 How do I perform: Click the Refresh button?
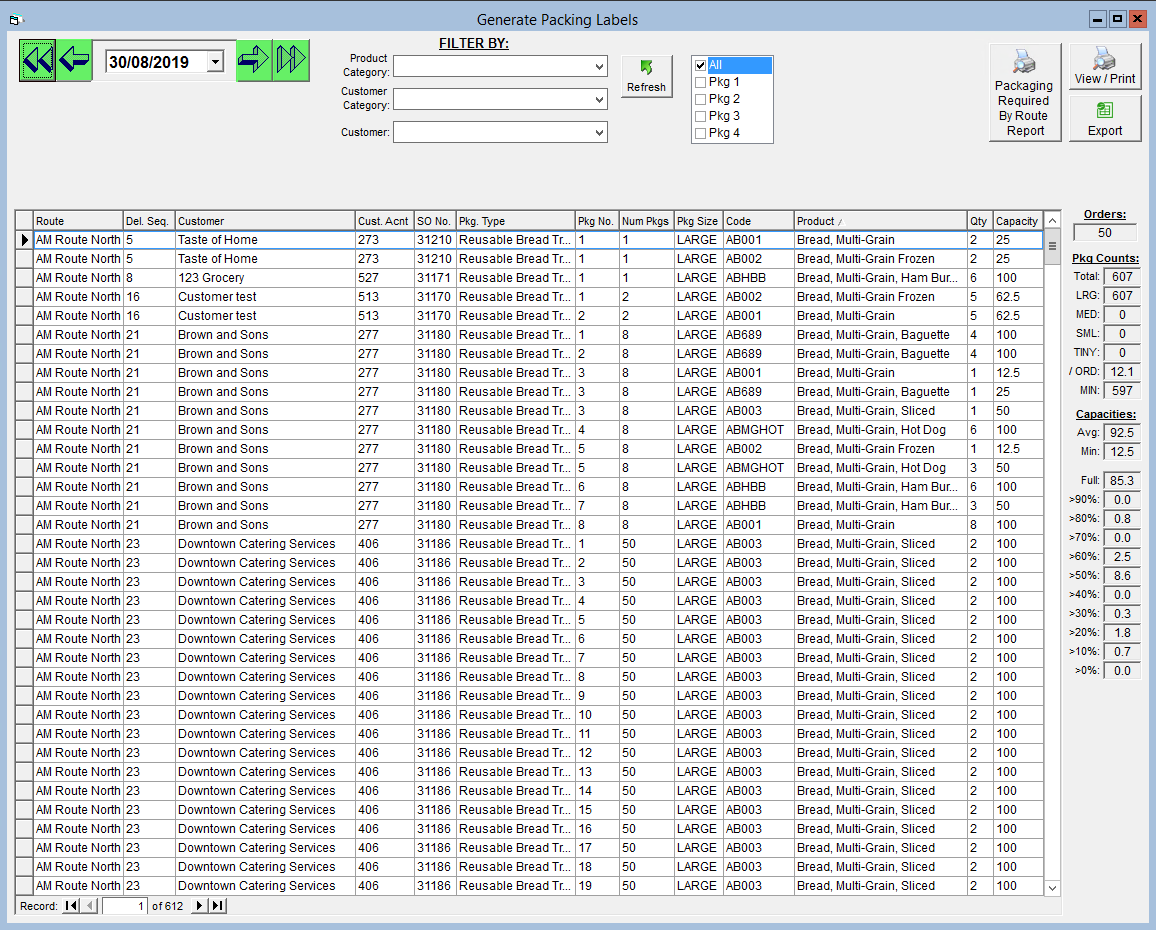coord(647,77)
